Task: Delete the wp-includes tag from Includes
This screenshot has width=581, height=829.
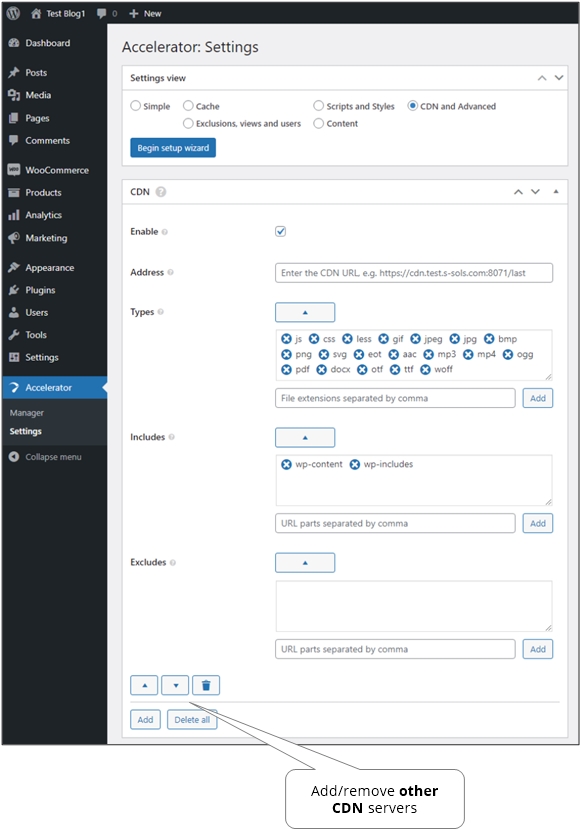Action: [x=355, y=464]
